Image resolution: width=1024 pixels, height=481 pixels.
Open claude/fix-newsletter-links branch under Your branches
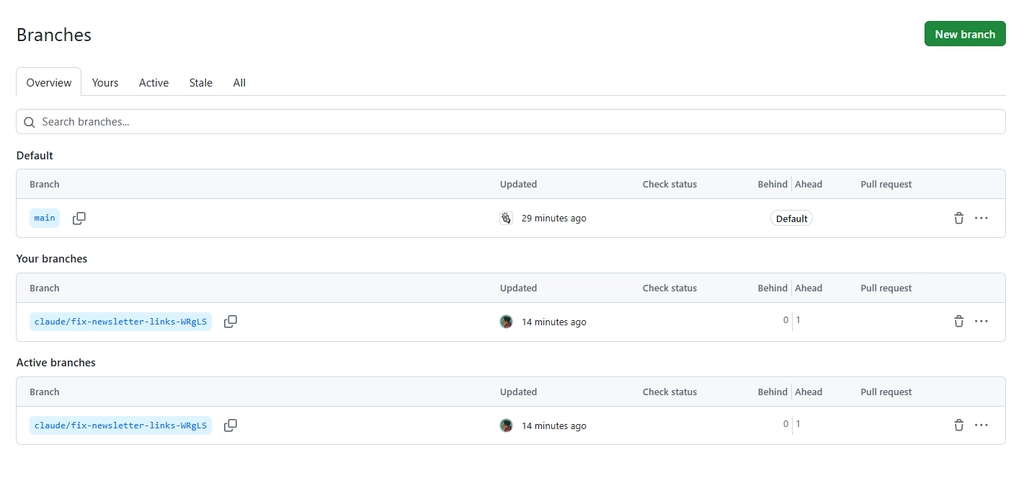120,321
